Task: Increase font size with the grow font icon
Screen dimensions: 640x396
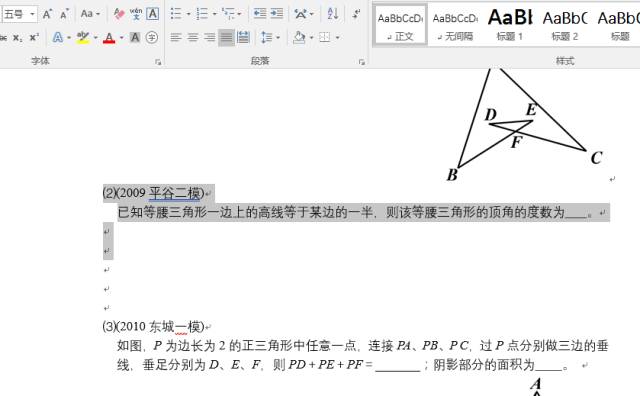Action: [47, 14]
